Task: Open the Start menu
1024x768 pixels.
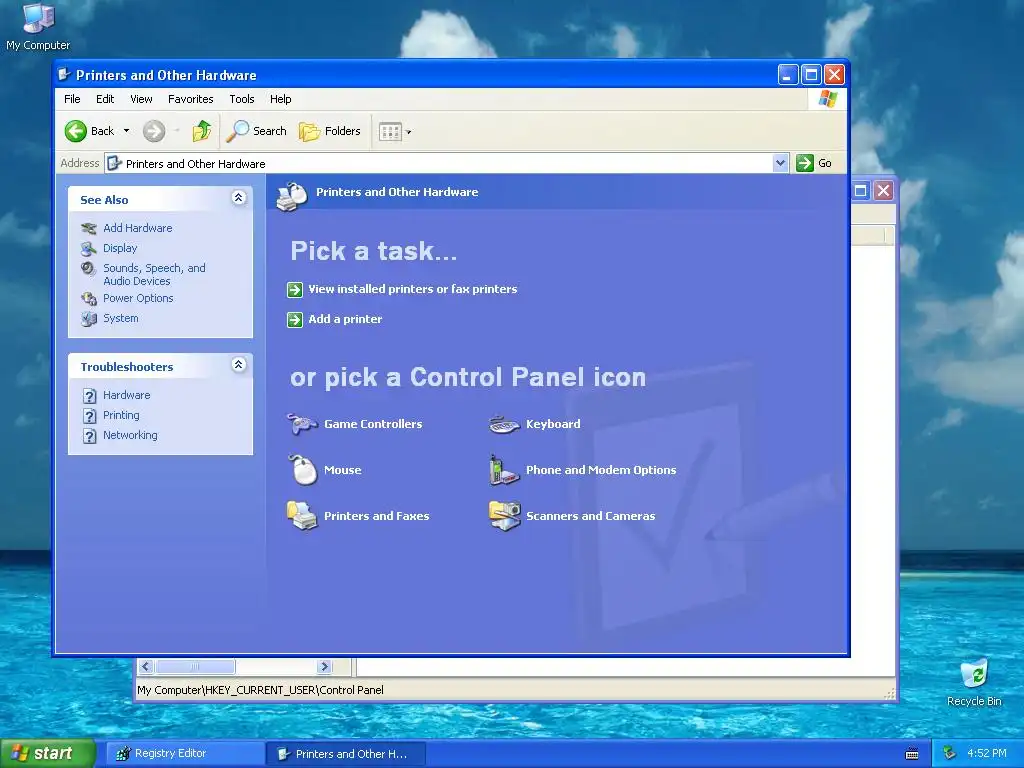Action: coord(47,754)
